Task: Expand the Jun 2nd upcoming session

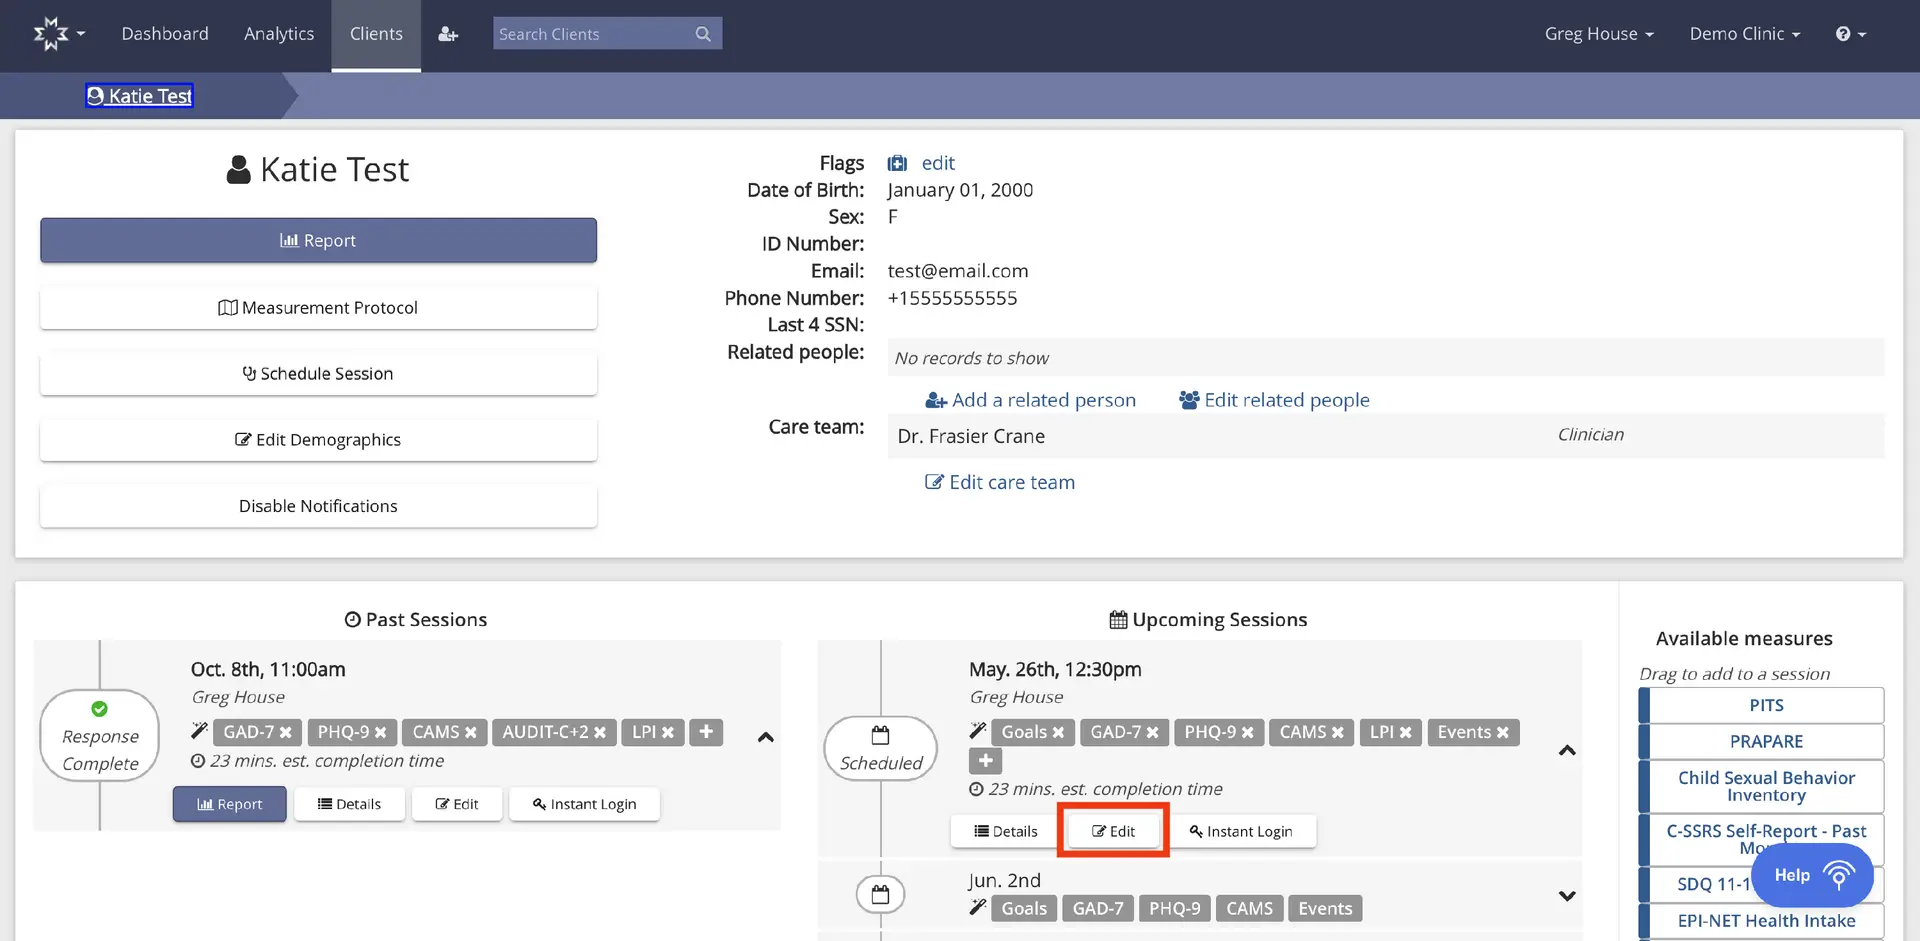Action: (1567, 896)
